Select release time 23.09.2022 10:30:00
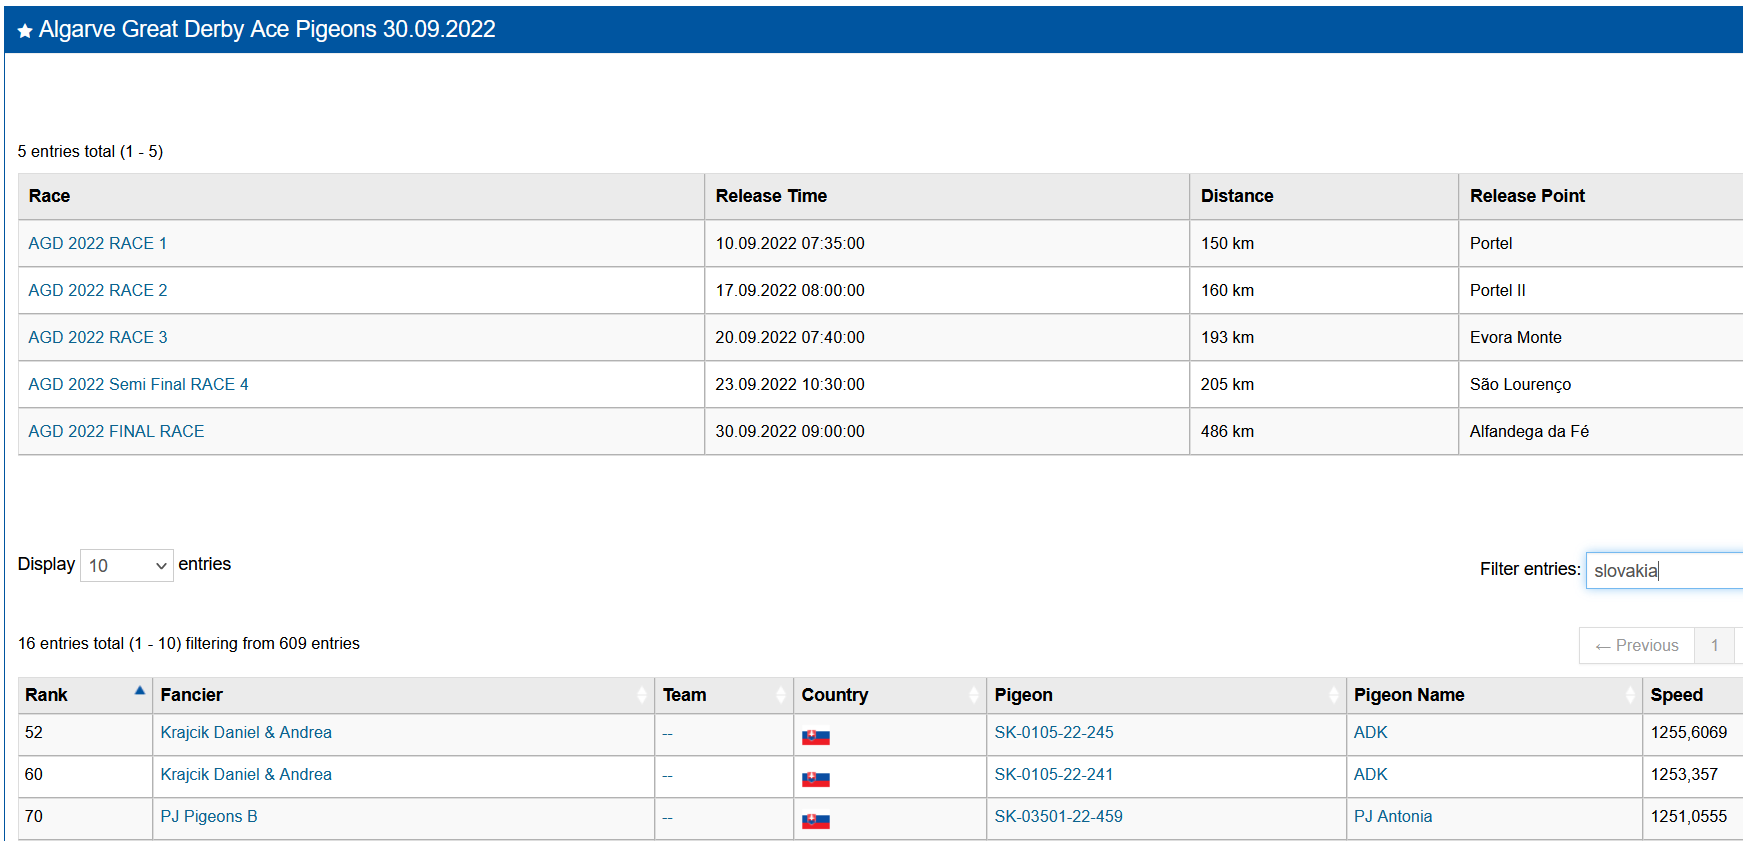 790,384
